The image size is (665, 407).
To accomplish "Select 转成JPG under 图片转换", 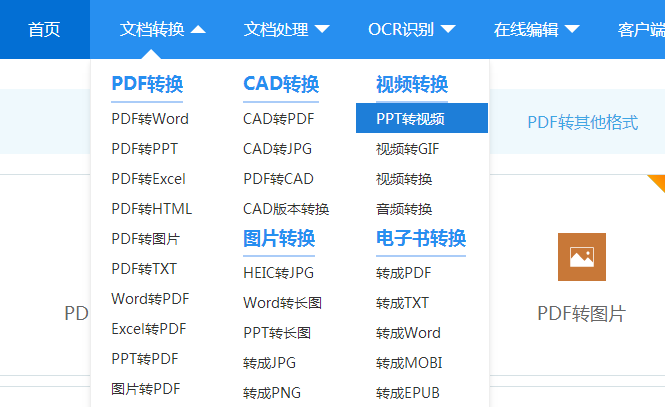I will click(x=269, y=363).
